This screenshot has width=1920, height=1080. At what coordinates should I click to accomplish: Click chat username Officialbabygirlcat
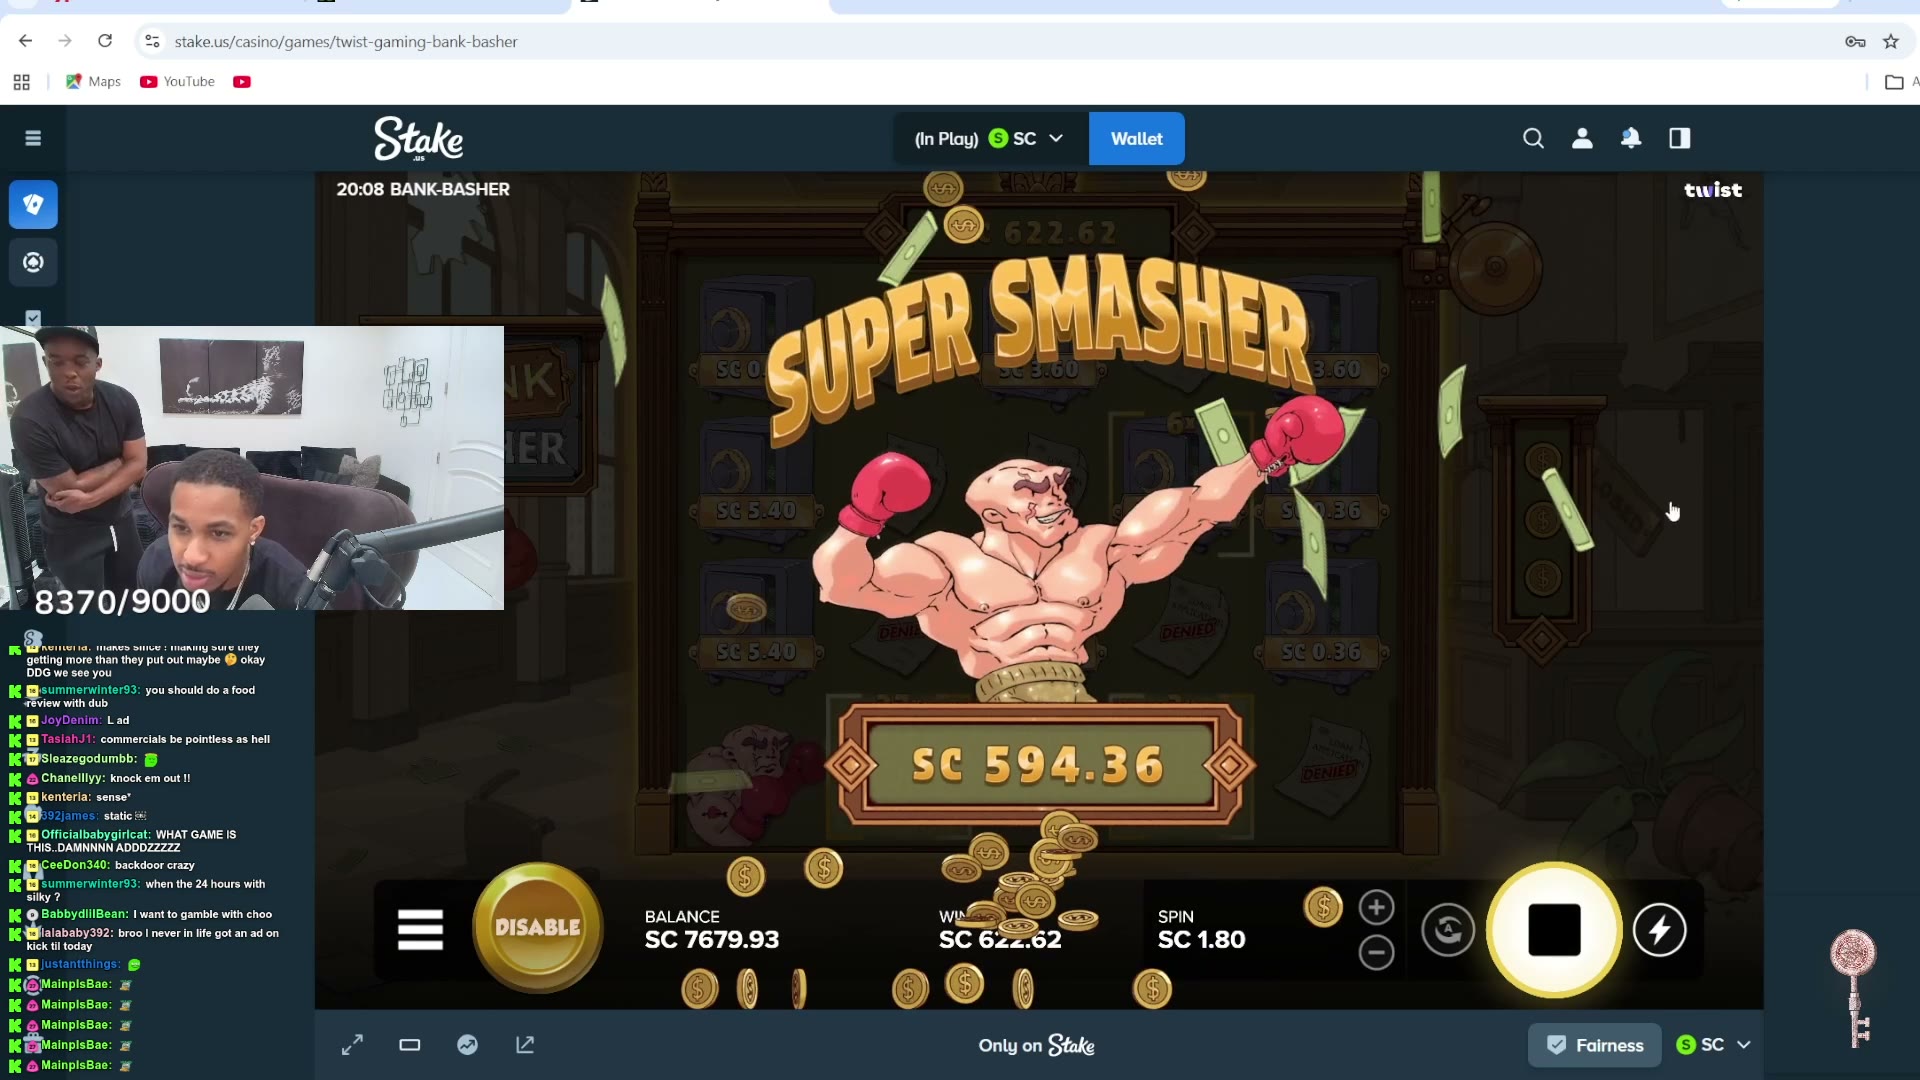click(x=96, y=835)
